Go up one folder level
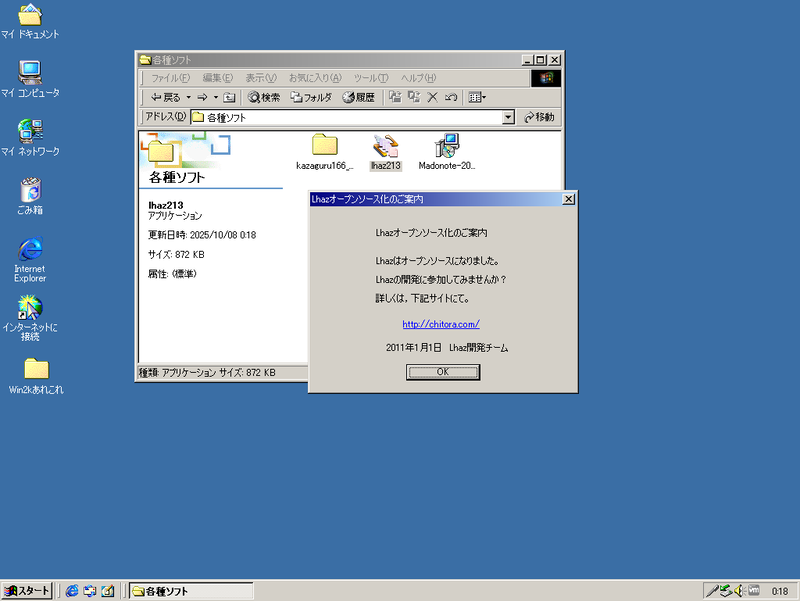 (227, 97)
